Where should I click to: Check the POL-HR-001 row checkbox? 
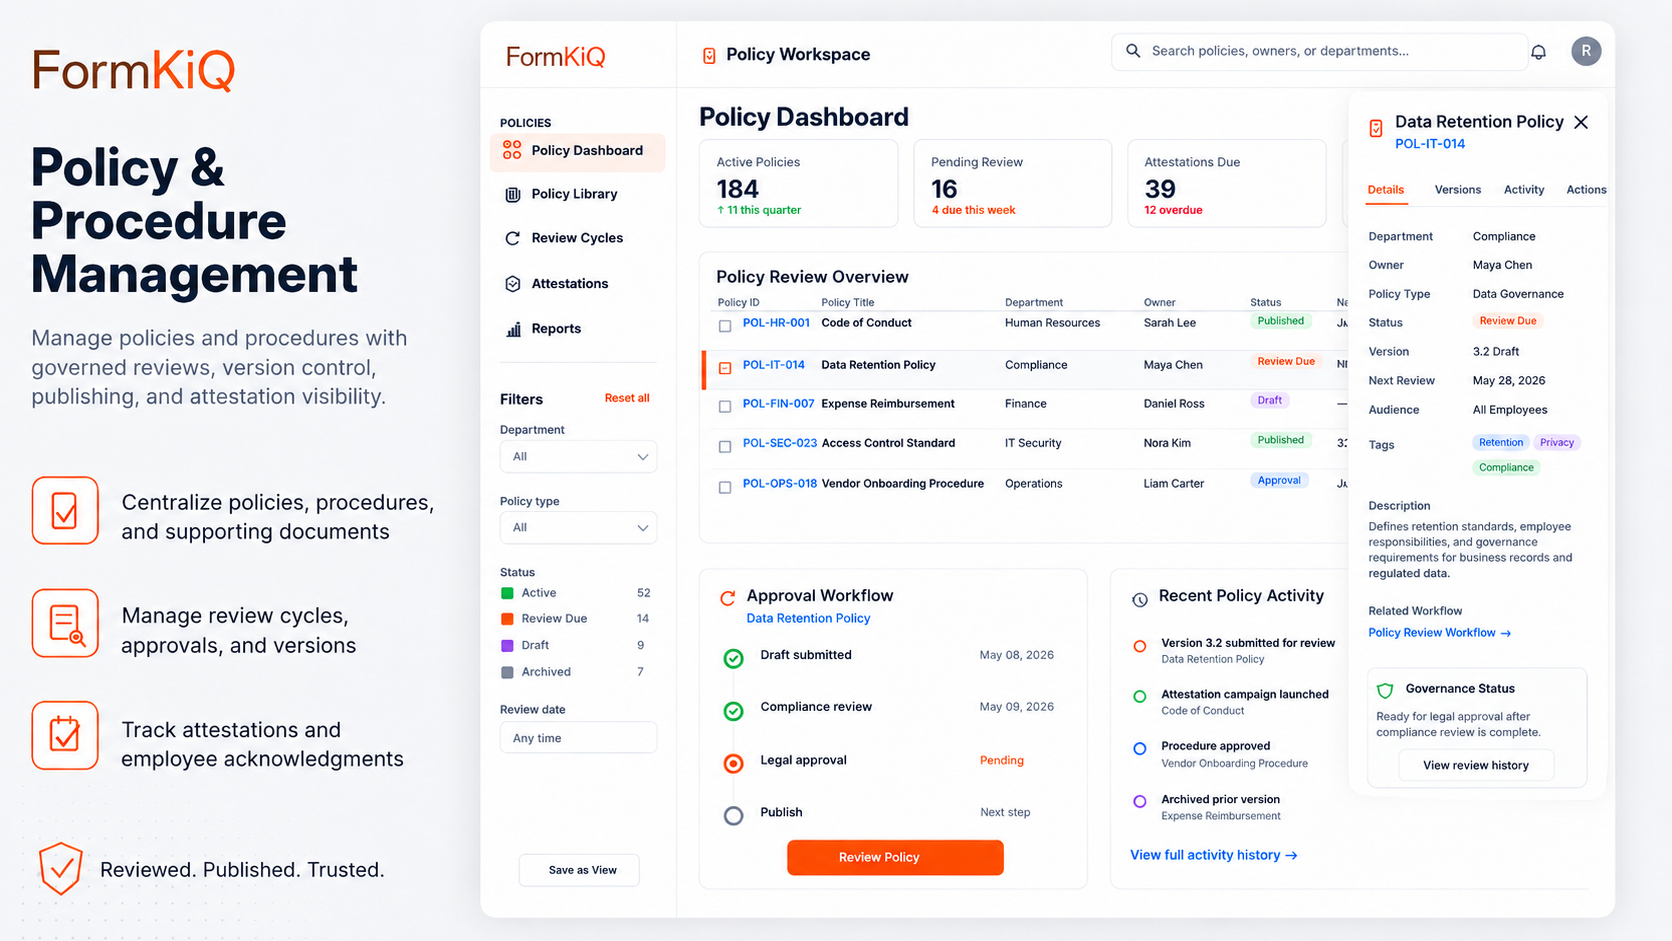click(x=725, y=326)
